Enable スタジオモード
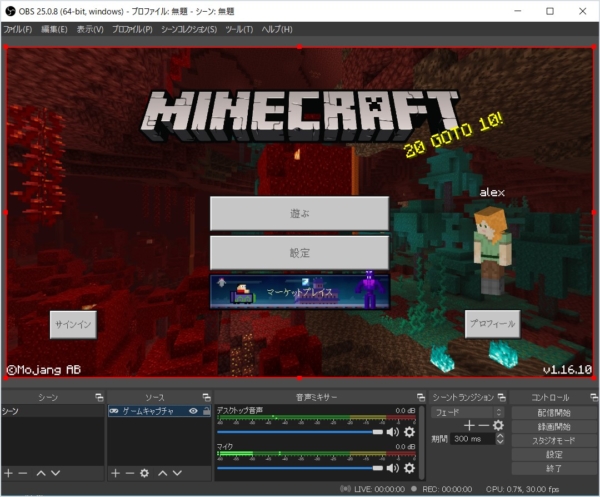Screen dimensions: 600x497 [x=554, y=440]
